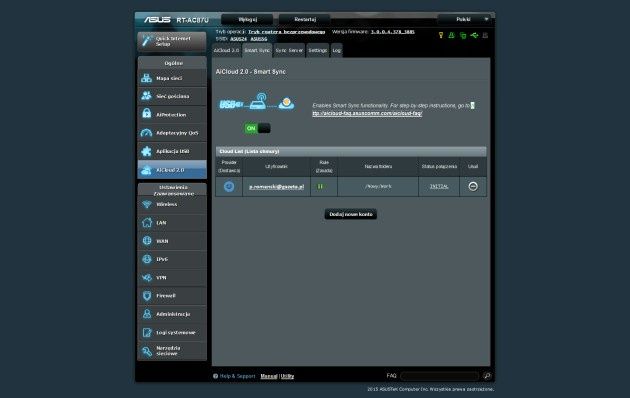This screenshot has width=630, height=398.
Task: Click the firmware version link
Action: tap(393, 32)
